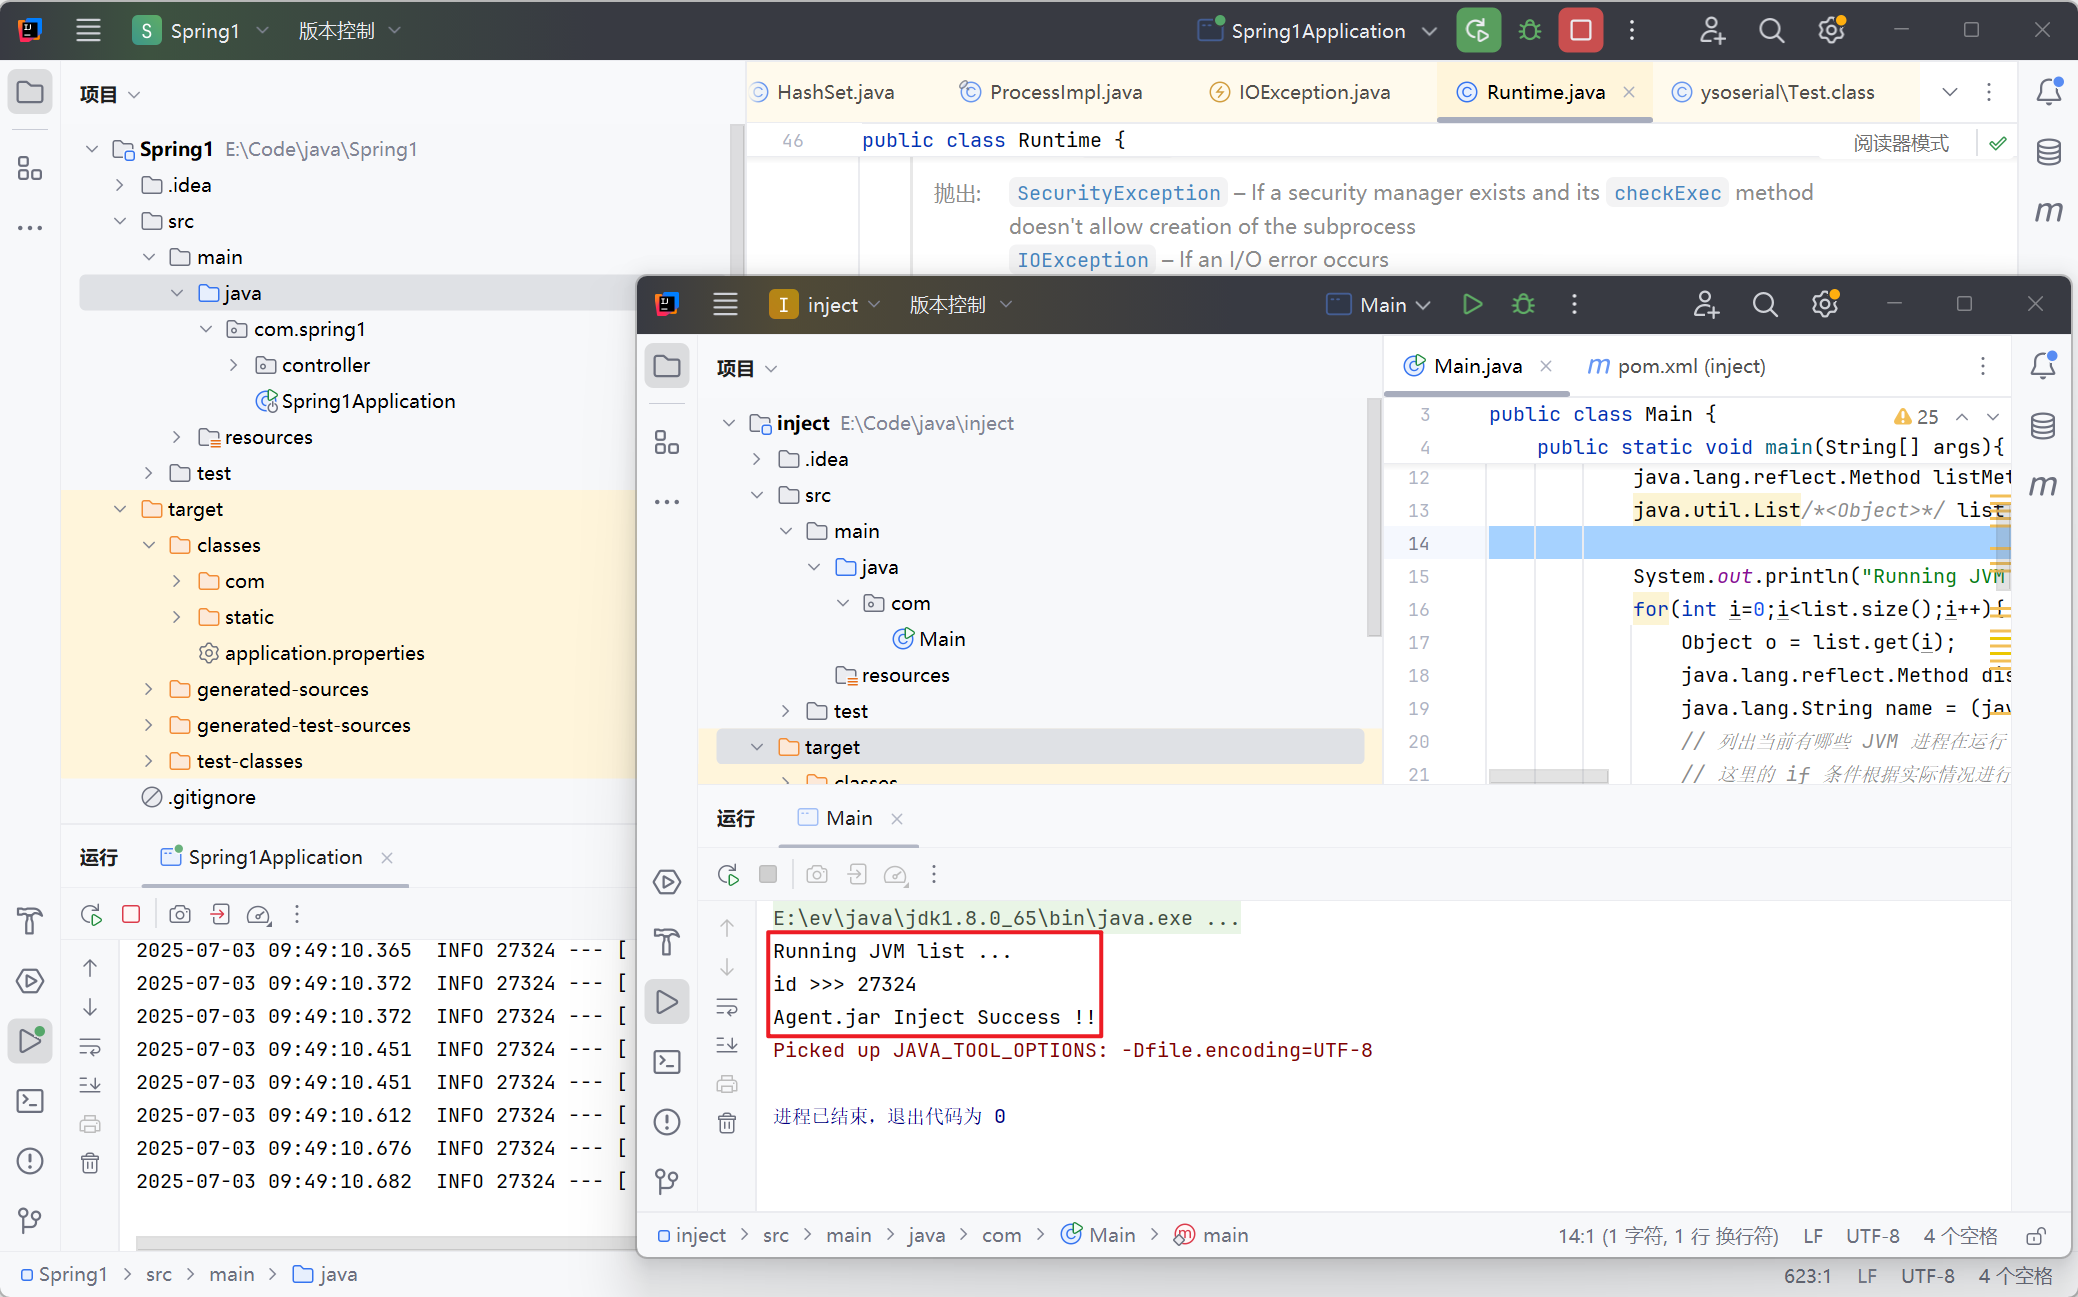Viewport: 2078px width, 1297px height.
Task: Switch to the IOException.java editor tab
Action: pos(1300,92)
